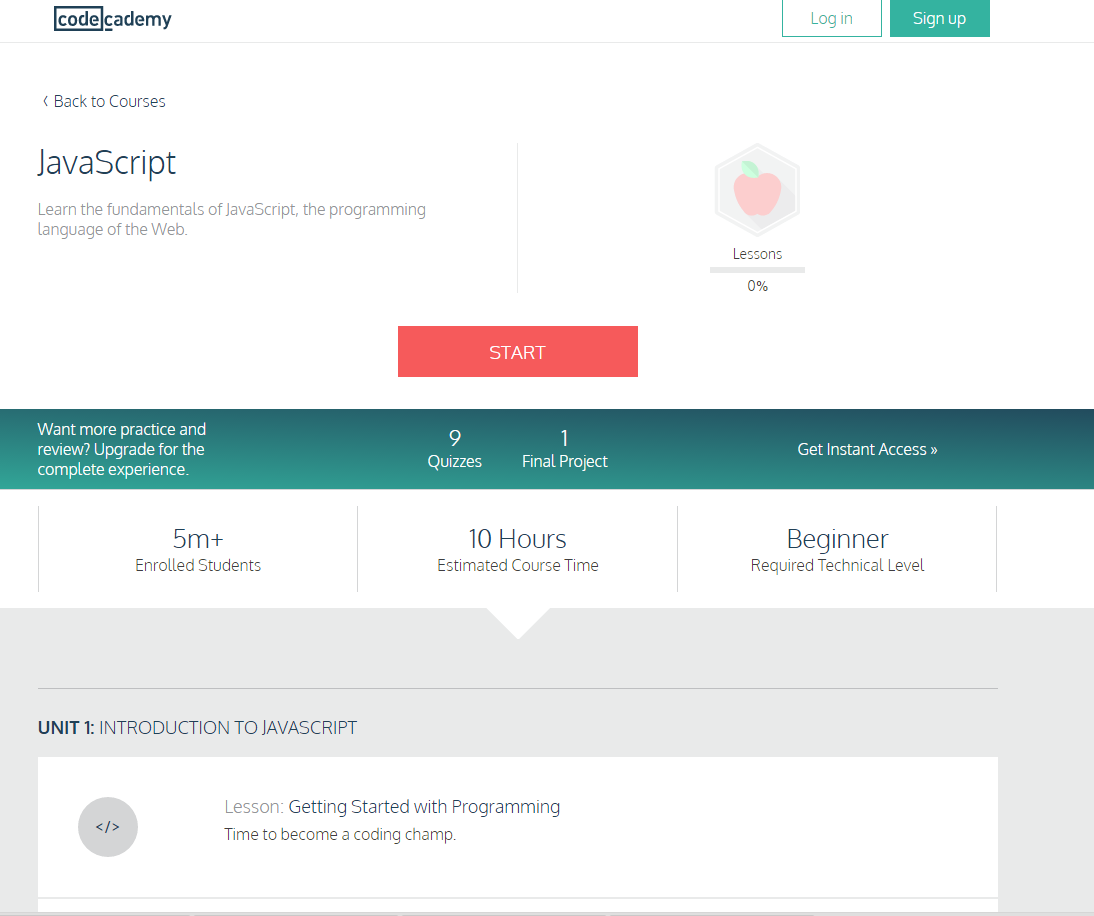Click the code brackets lesson icon
This screenshot has width=1094, height=916.
pos(107,827)
